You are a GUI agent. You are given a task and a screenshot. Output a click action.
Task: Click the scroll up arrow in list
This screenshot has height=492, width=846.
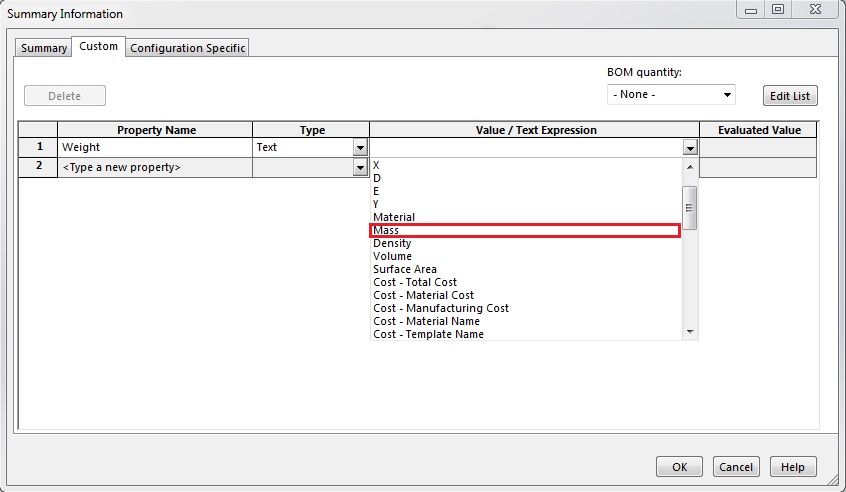click(x=689, y=165)
